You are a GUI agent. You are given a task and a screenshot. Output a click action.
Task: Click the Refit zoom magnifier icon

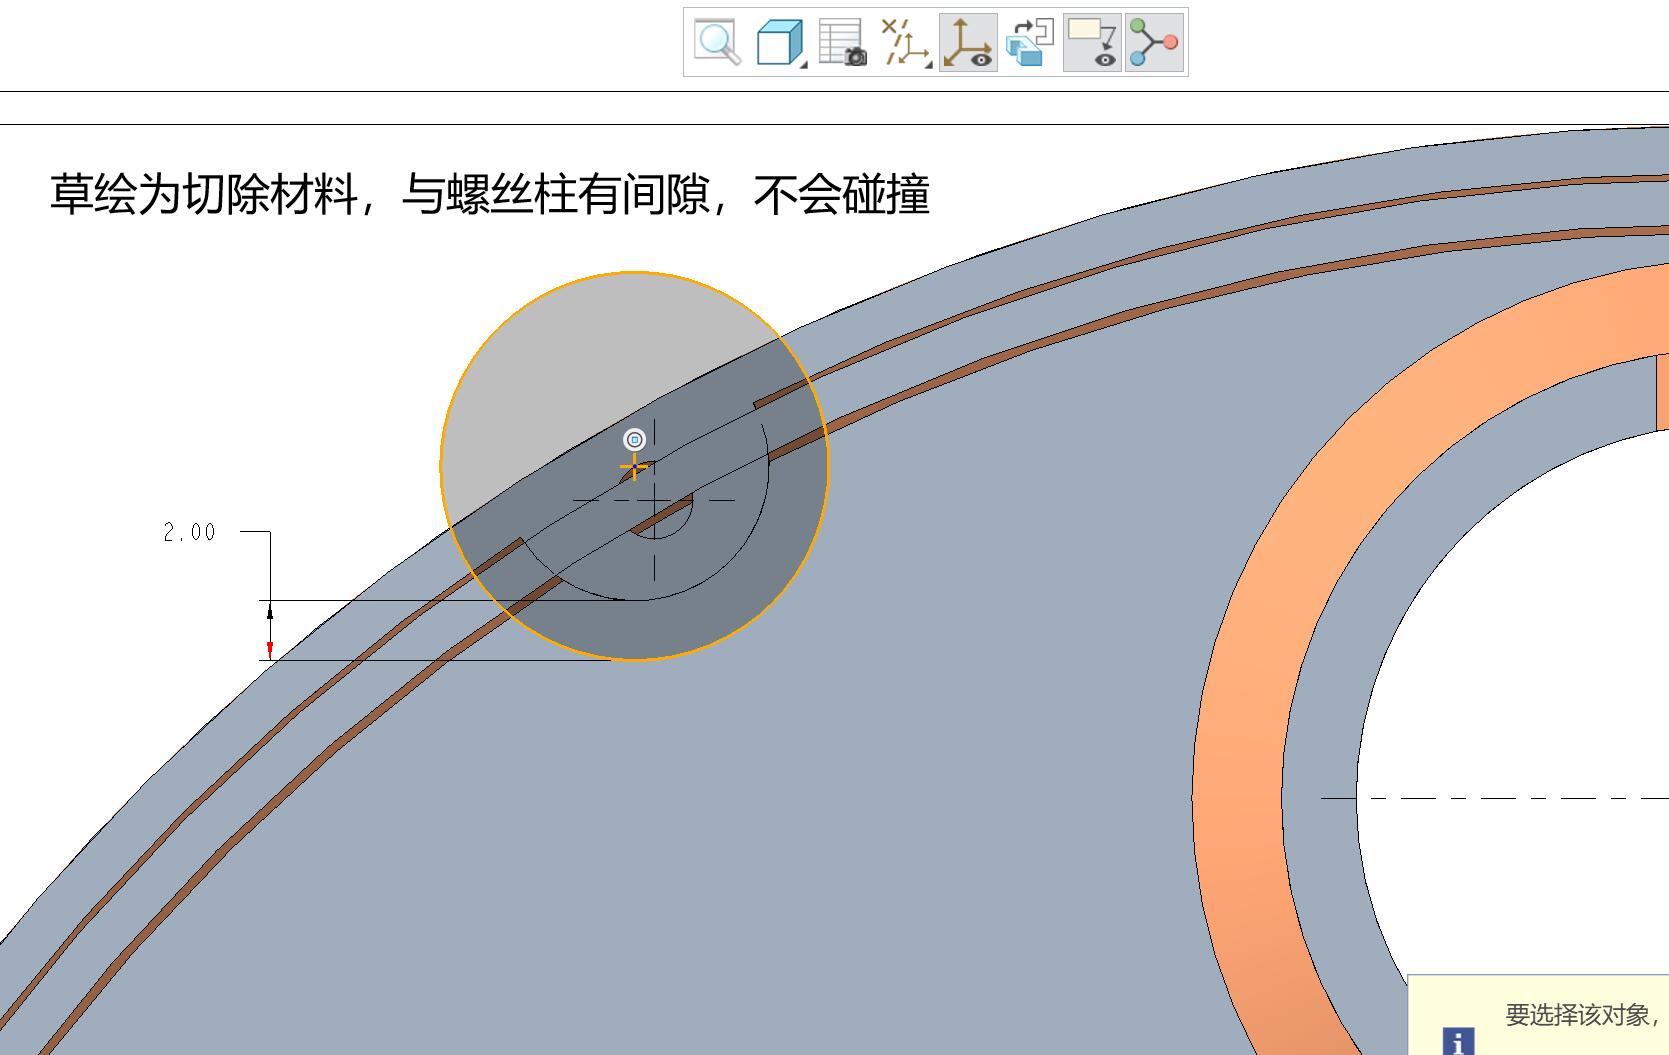tap(717, 43)
